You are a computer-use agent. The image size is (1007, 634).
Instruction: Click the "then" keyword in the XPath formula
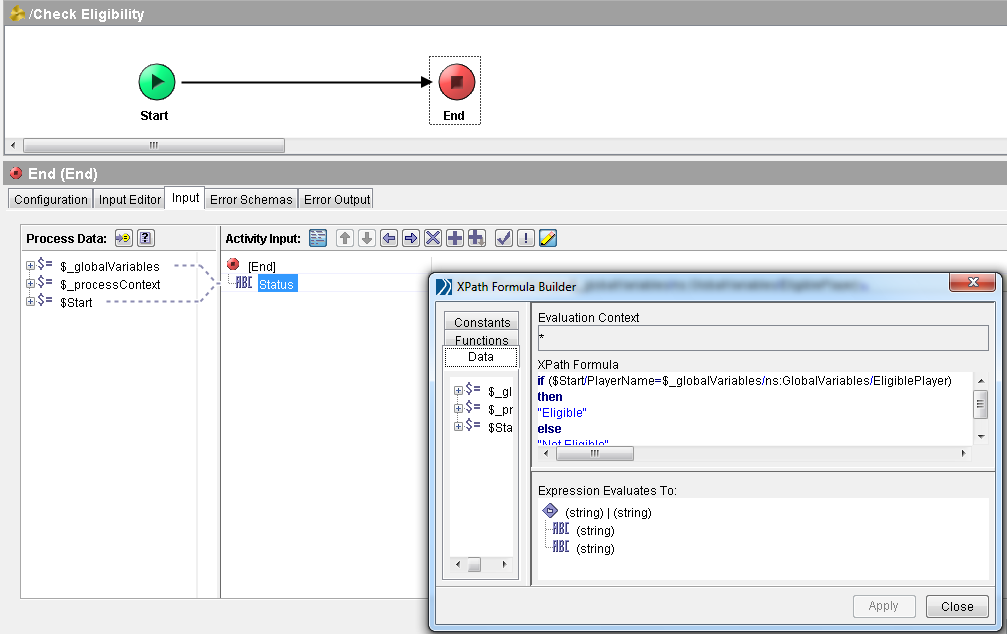(x=550, y=397)
